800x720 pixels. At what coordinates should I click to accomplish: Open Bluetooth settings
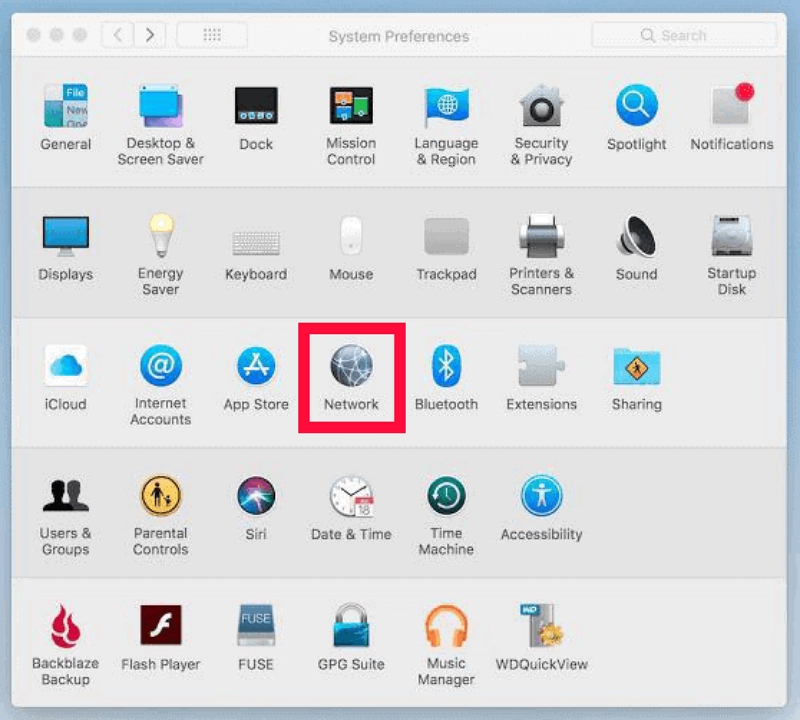pos(446,378)
